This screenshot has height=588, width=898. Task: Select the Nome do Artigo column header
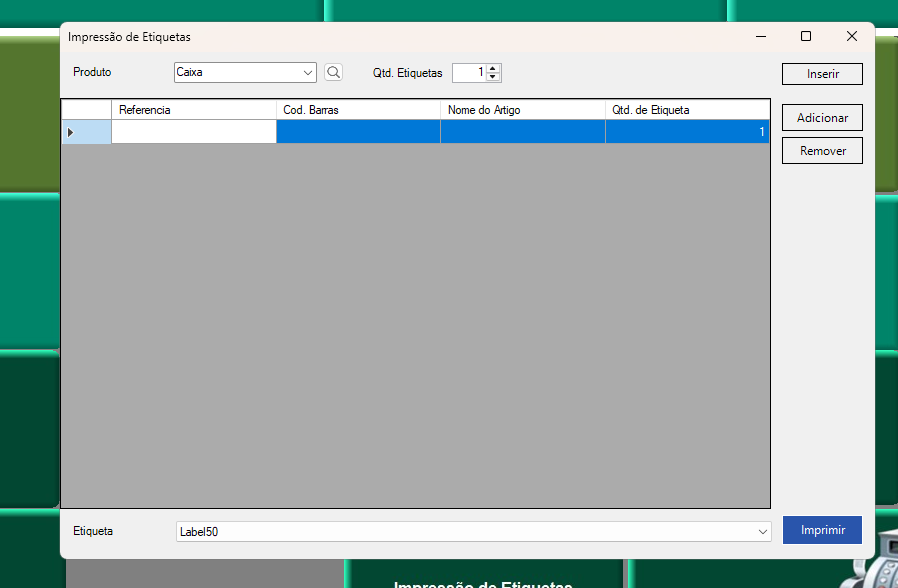tap(522, 110)
